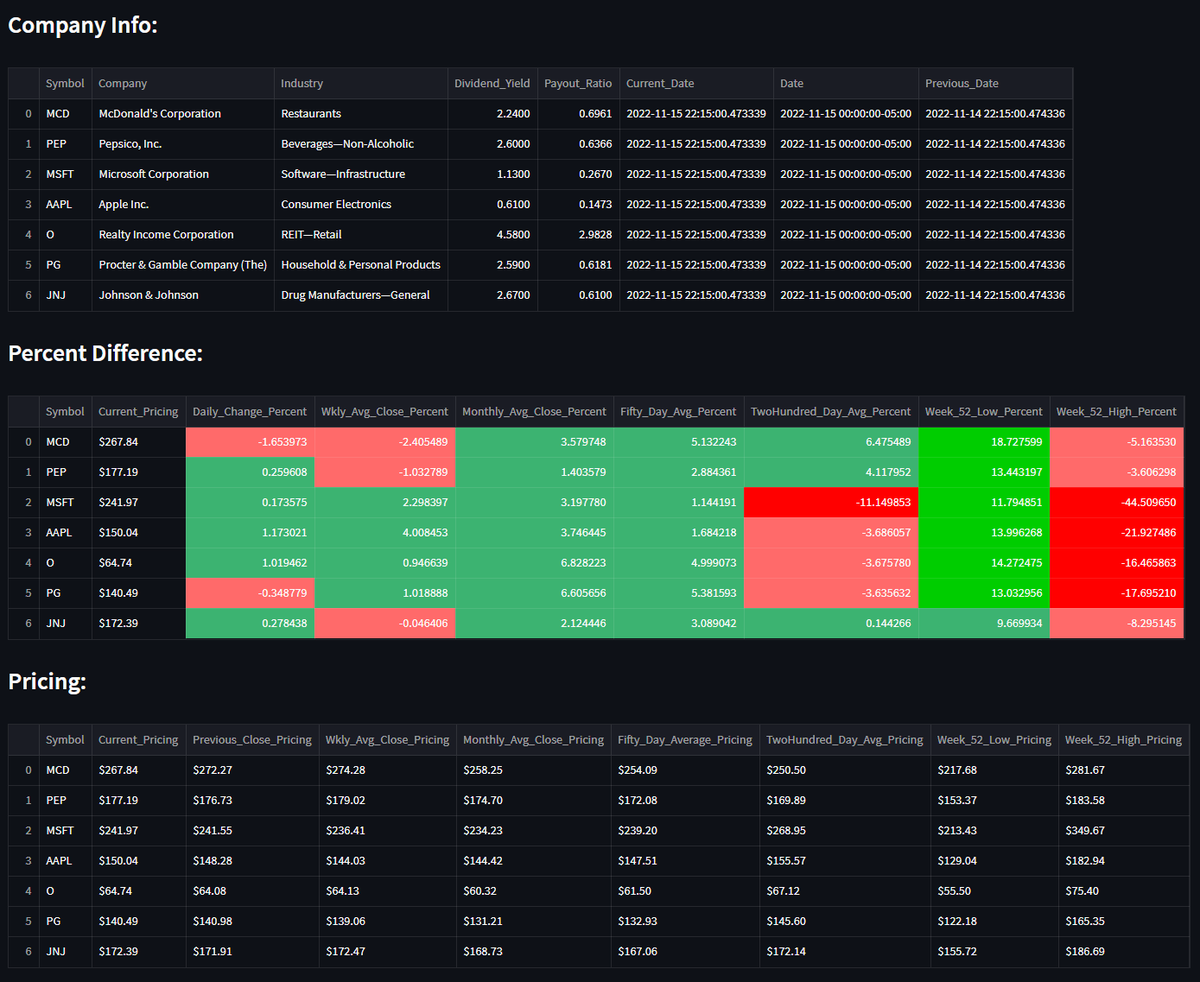Click the Daily_Change_Percent column header
The height and width of the screenshot is (982, 1200).
click(250, 411)
